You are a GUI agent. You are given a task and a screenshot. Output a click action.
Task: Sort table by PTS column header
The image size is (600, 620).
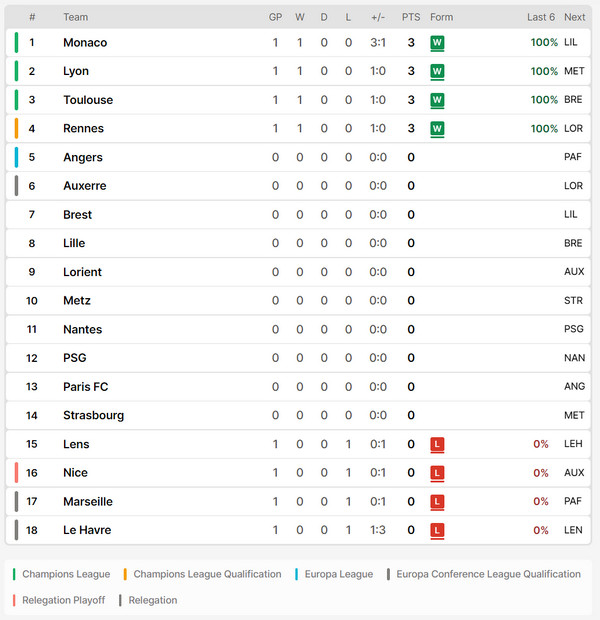click(411, 17)
